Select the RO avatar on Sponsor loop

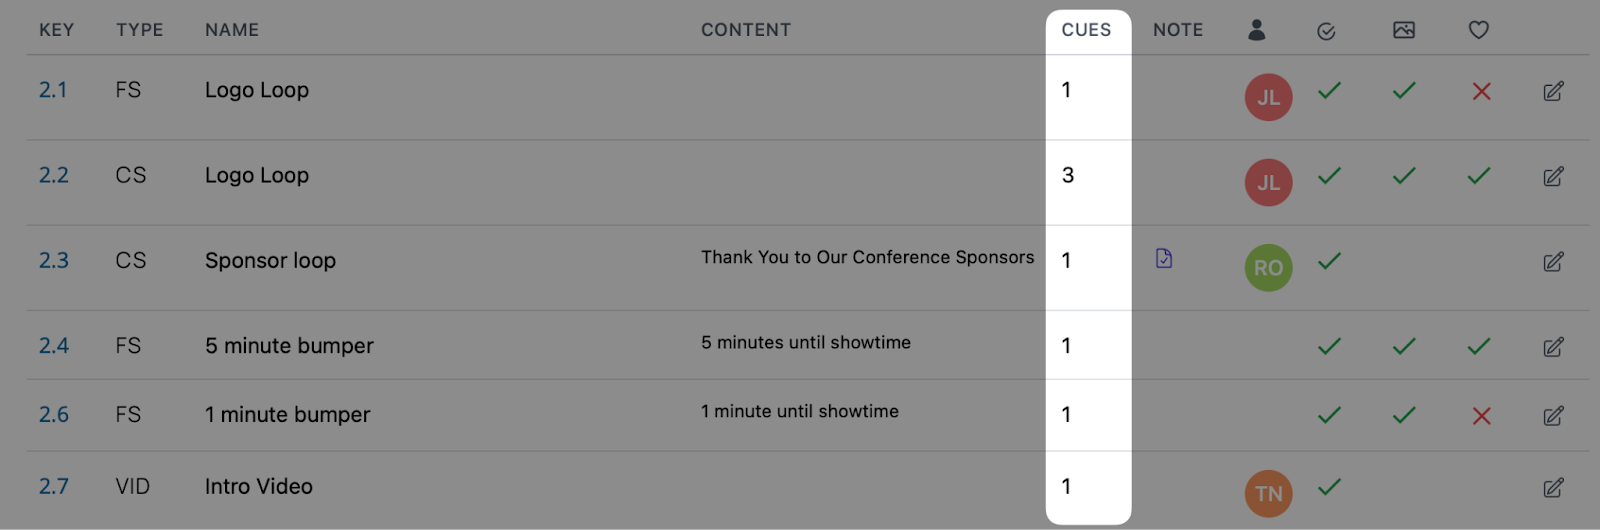click(x=1268, y=268)
